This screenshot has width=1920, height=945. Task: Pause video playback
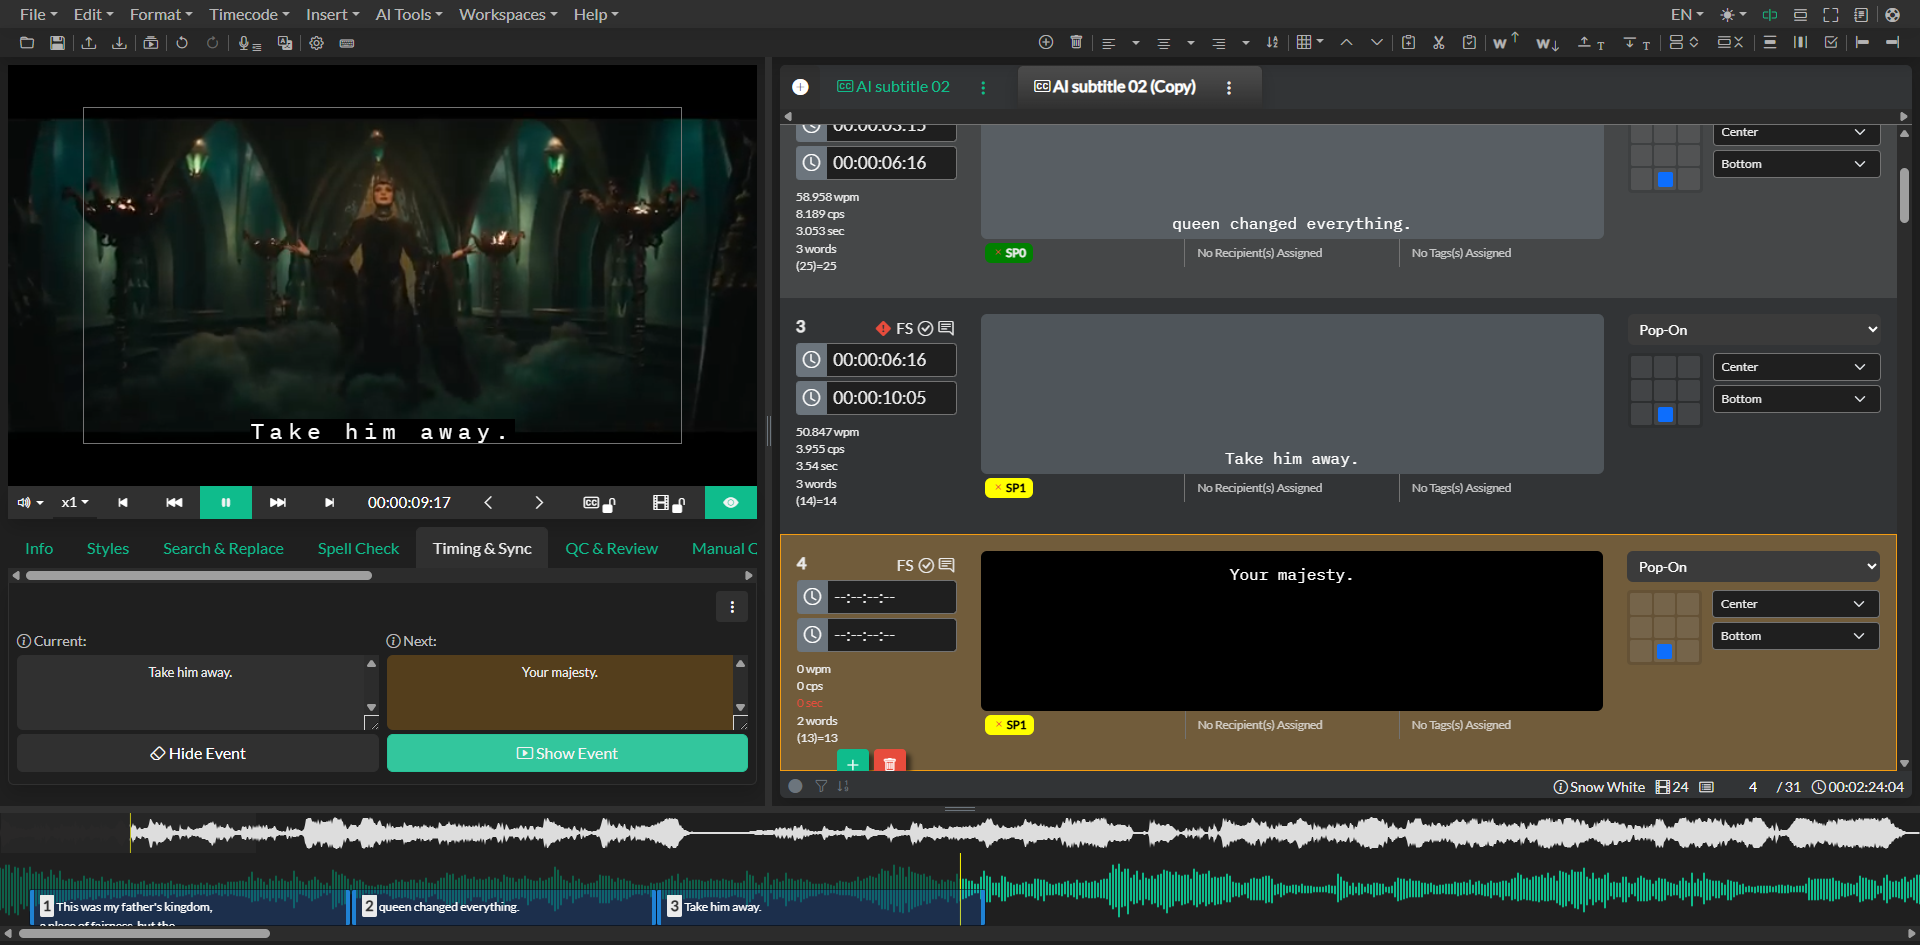(226, 502)
